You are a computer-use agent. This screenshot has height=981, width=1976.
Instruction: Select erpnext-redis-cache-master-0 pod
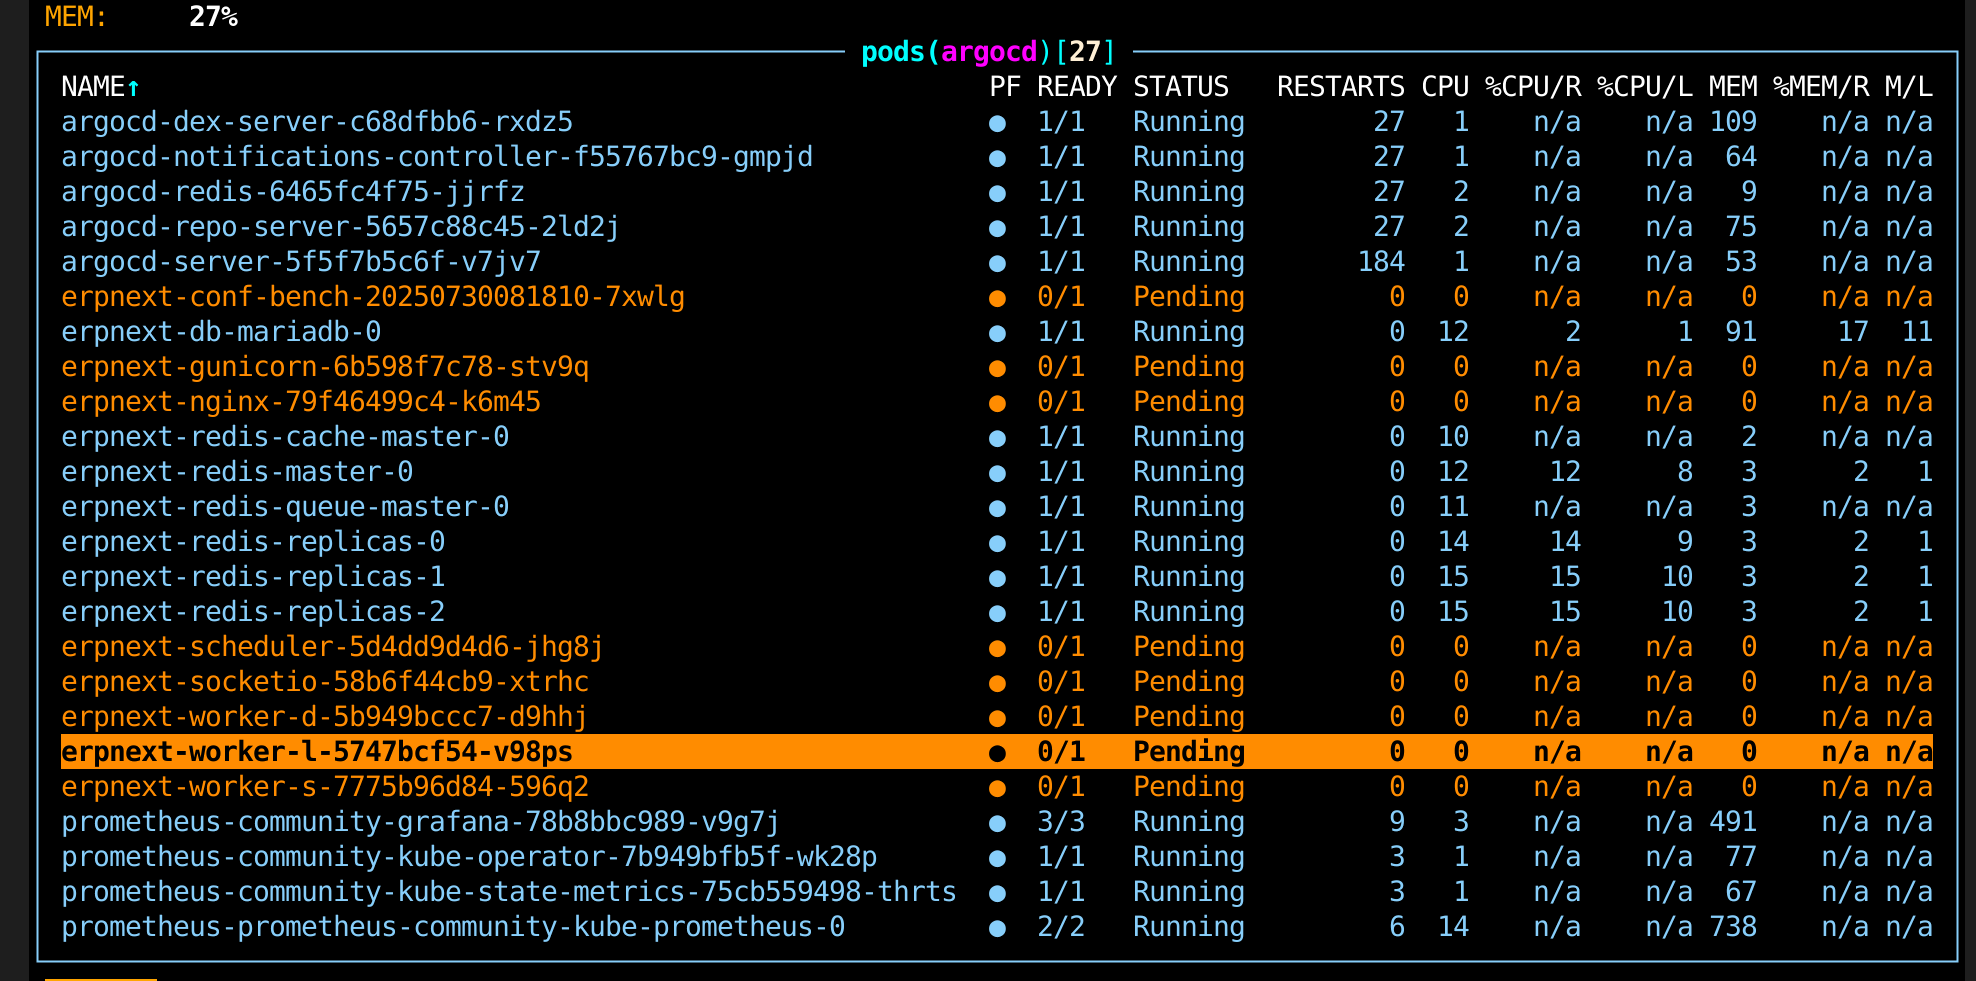click(x=997, y=437)
